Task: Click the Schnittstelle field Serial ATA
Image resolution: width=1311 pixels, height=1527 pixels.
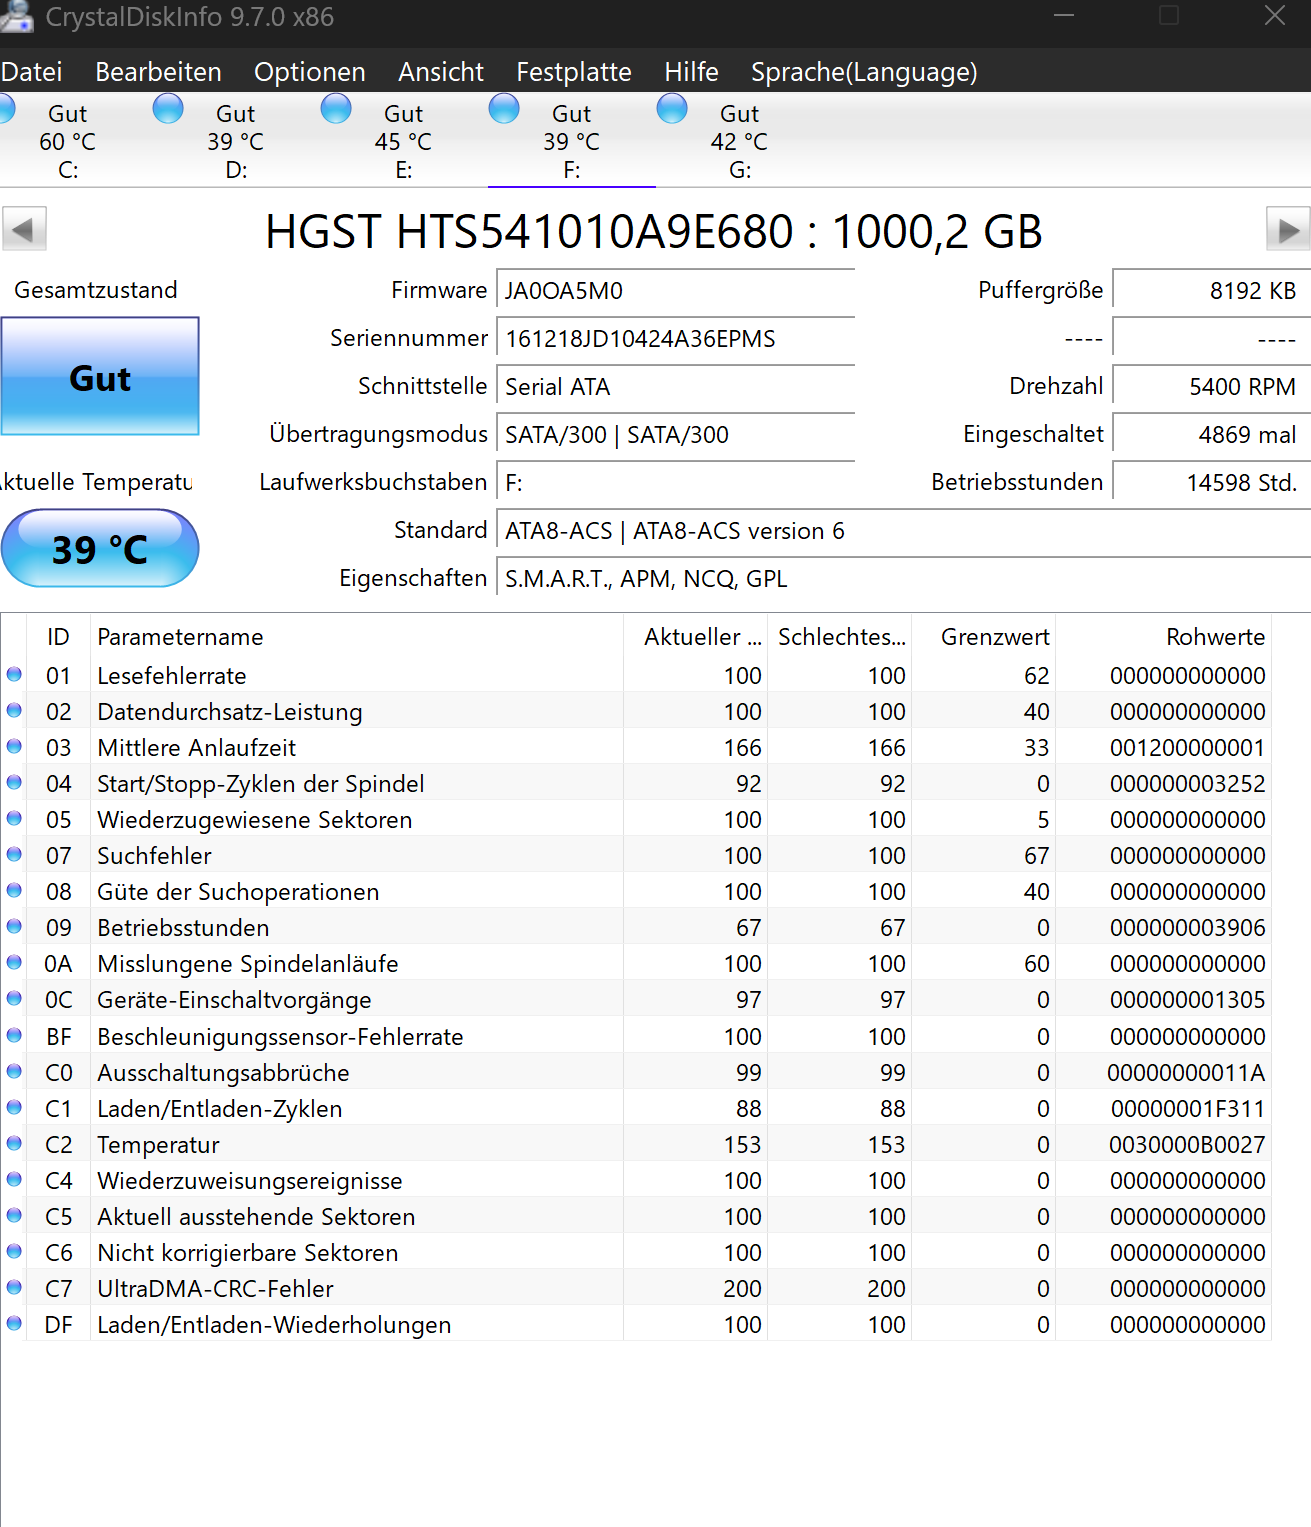Action: tap(675, 387)
